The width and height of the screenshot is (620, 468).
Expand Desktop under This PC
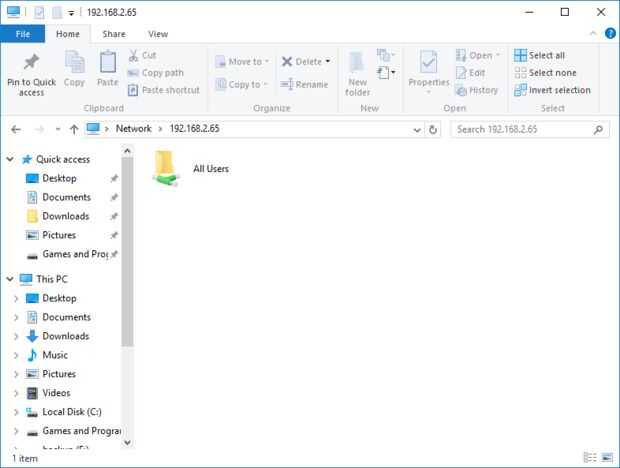coord(16,298)
